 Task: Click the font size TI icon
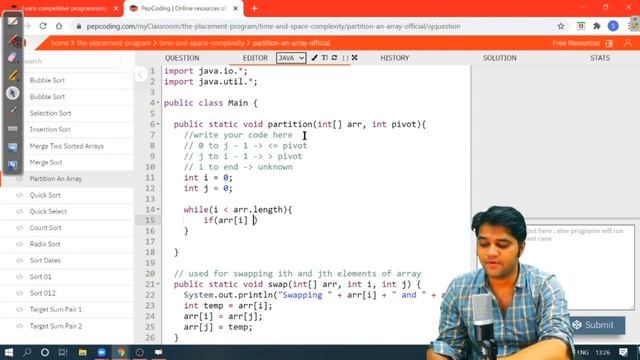coord(324,58)
